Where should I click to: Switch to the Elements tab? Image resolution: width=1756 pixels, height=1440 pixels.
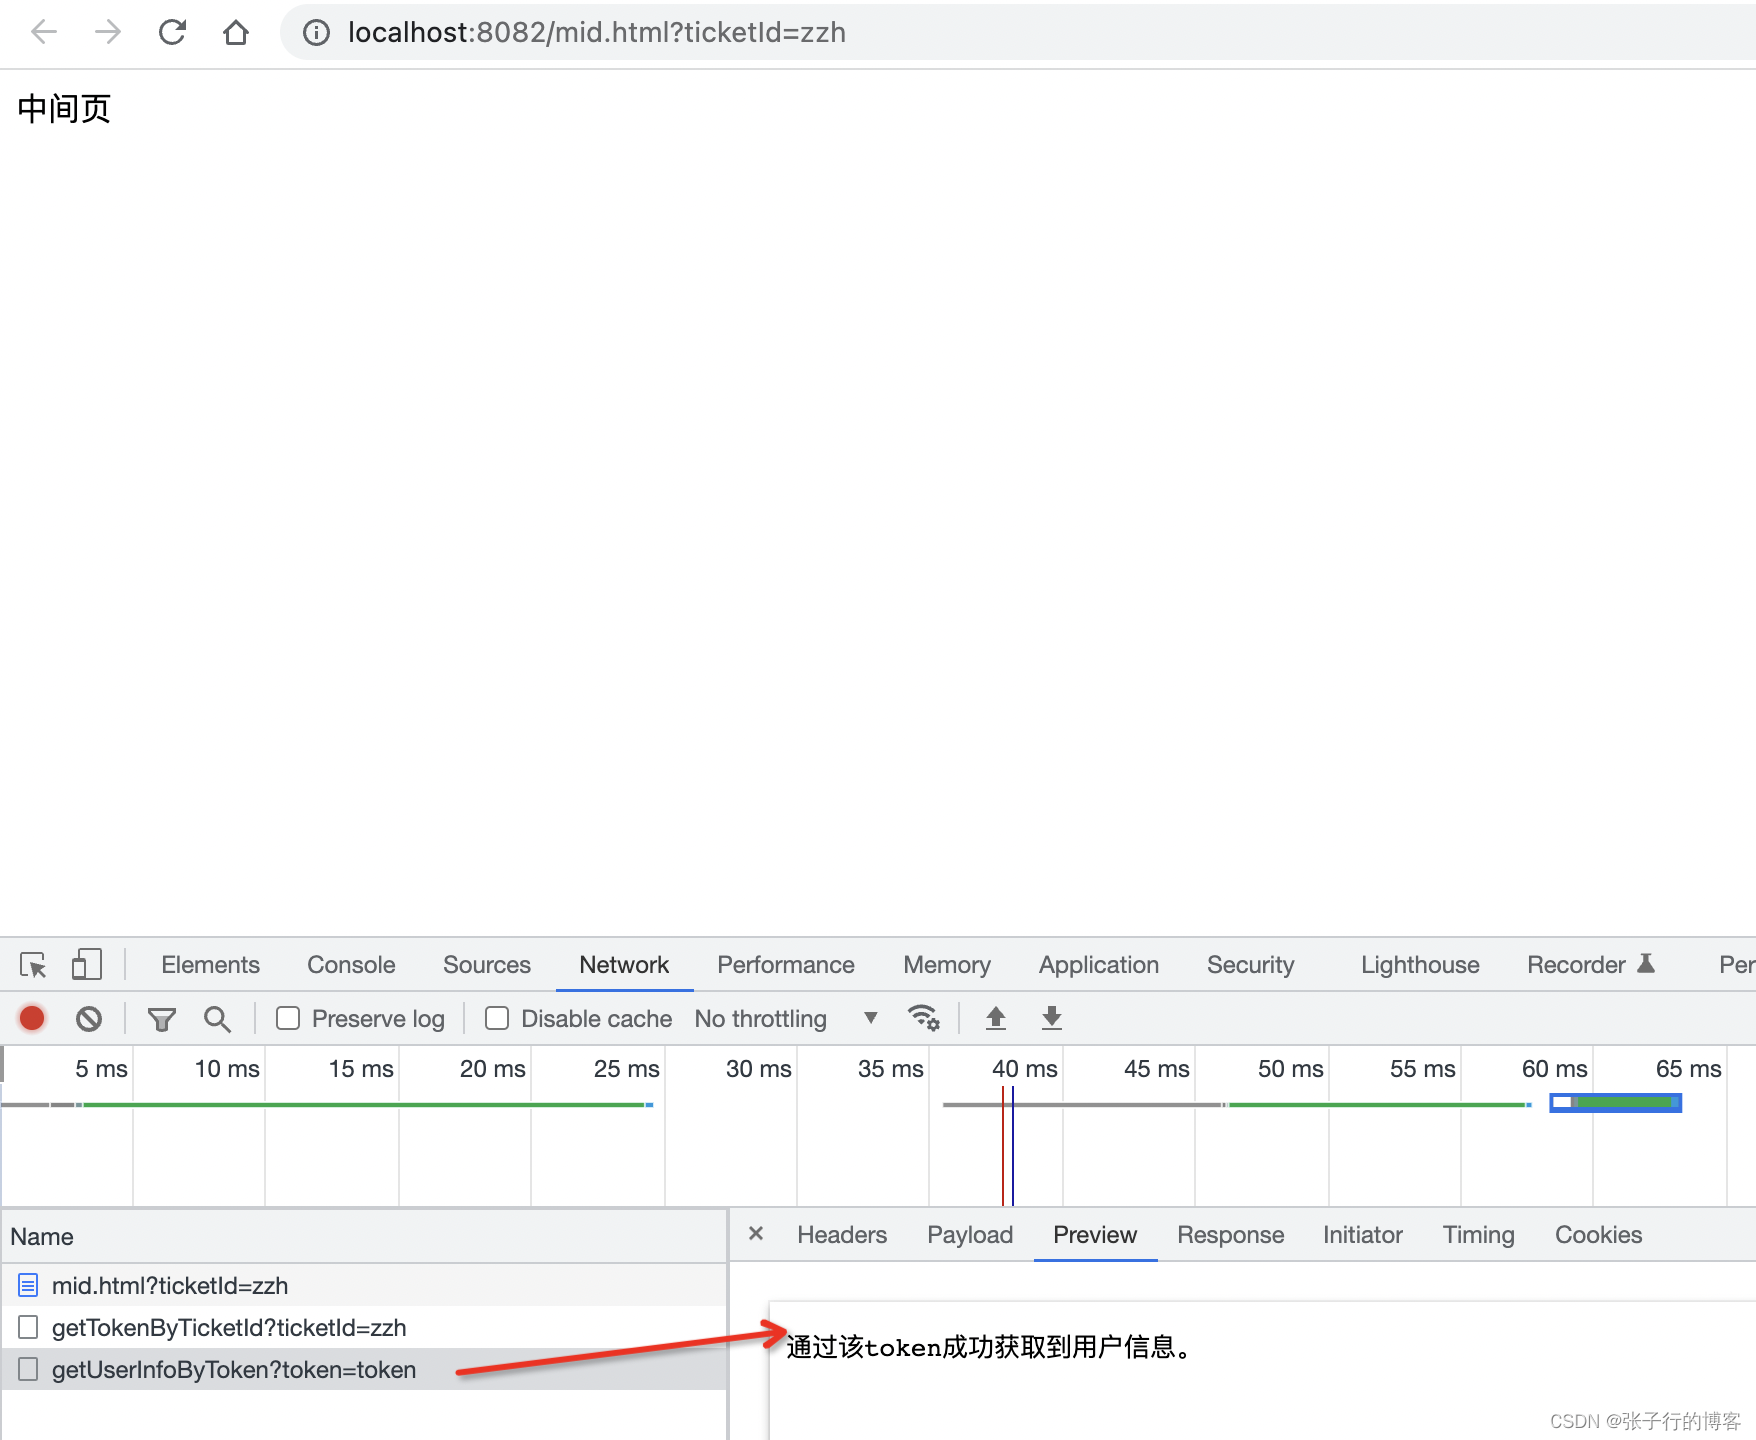pyautogui.click(x=210, y=965)
